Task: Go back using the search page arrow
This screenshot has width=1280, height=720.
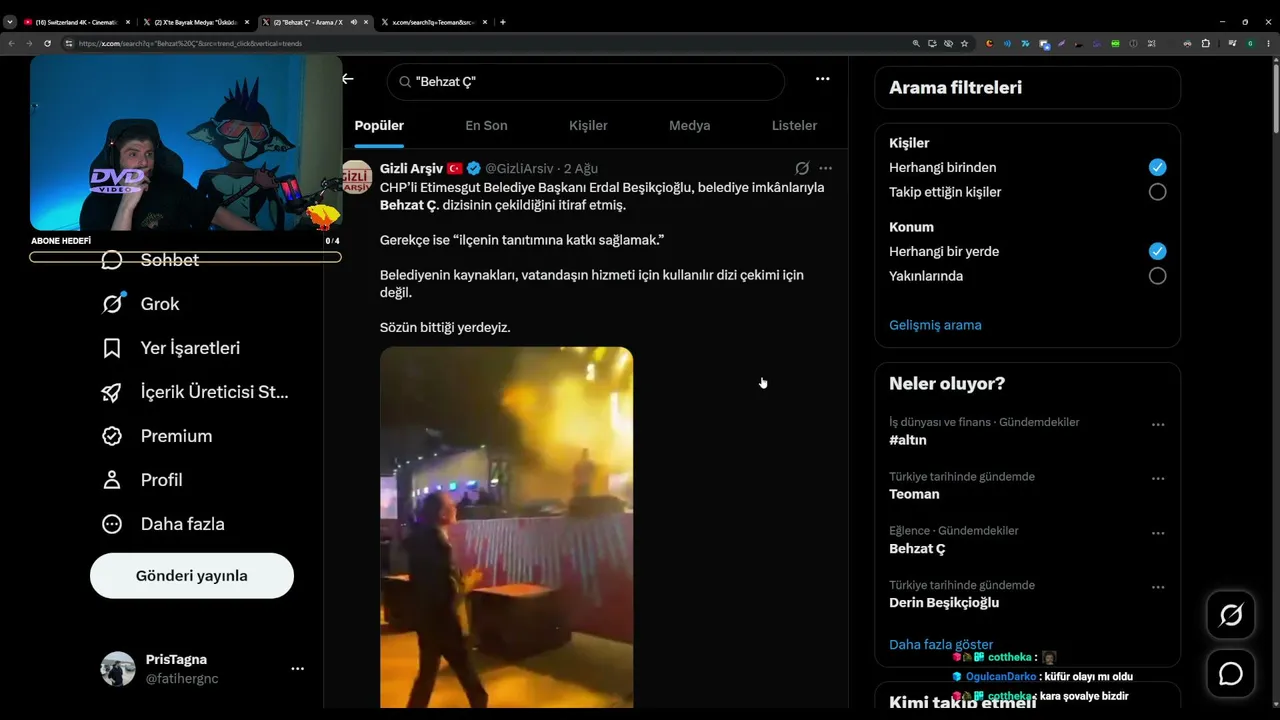Action: pyautogui.click(x=348, y=79)
